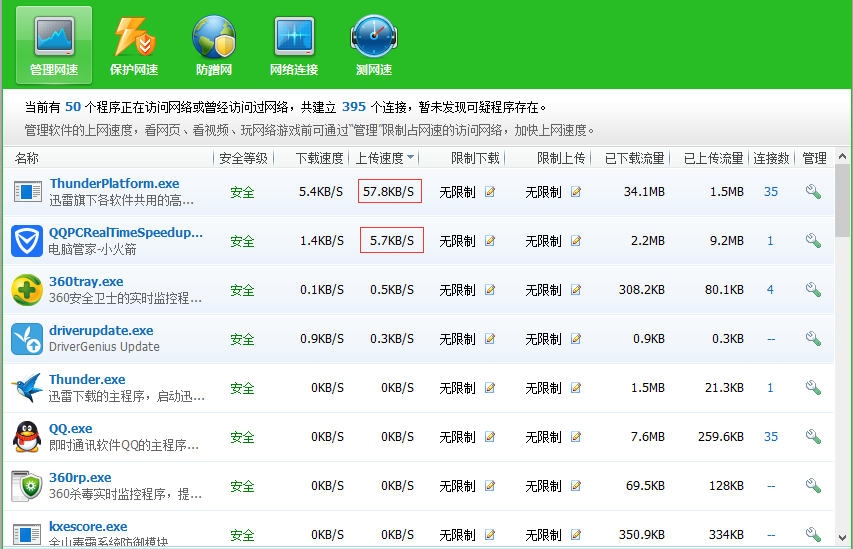
Task: Open the 网络连接 tab
Action: [294, 45]
